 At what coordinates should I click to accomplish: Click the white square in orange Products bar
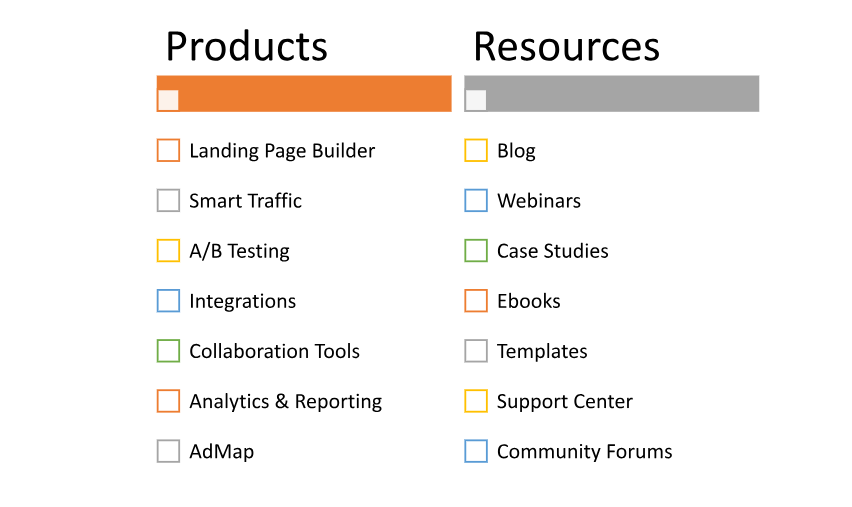(x=168, y=100)
